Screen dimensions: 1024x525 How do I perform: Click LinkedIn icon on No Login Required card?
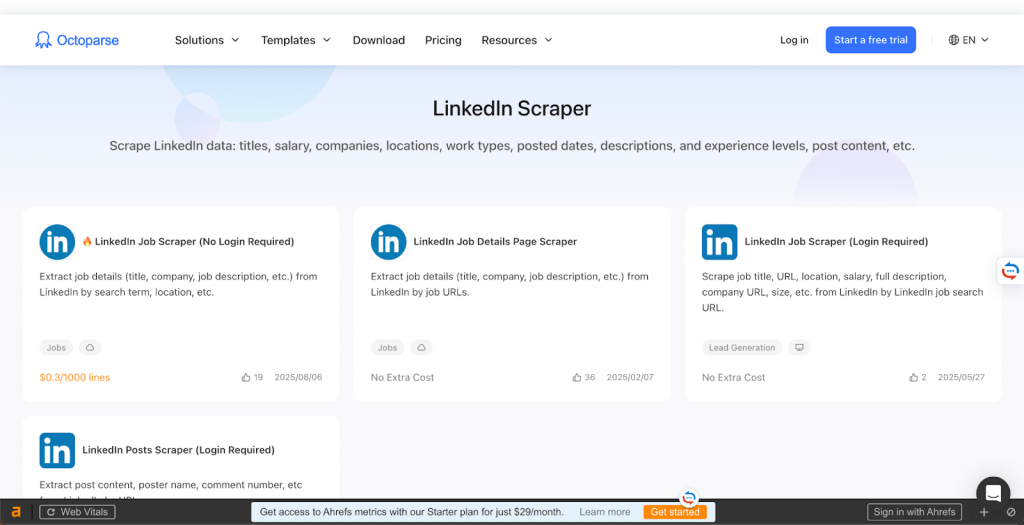point(57,242)
